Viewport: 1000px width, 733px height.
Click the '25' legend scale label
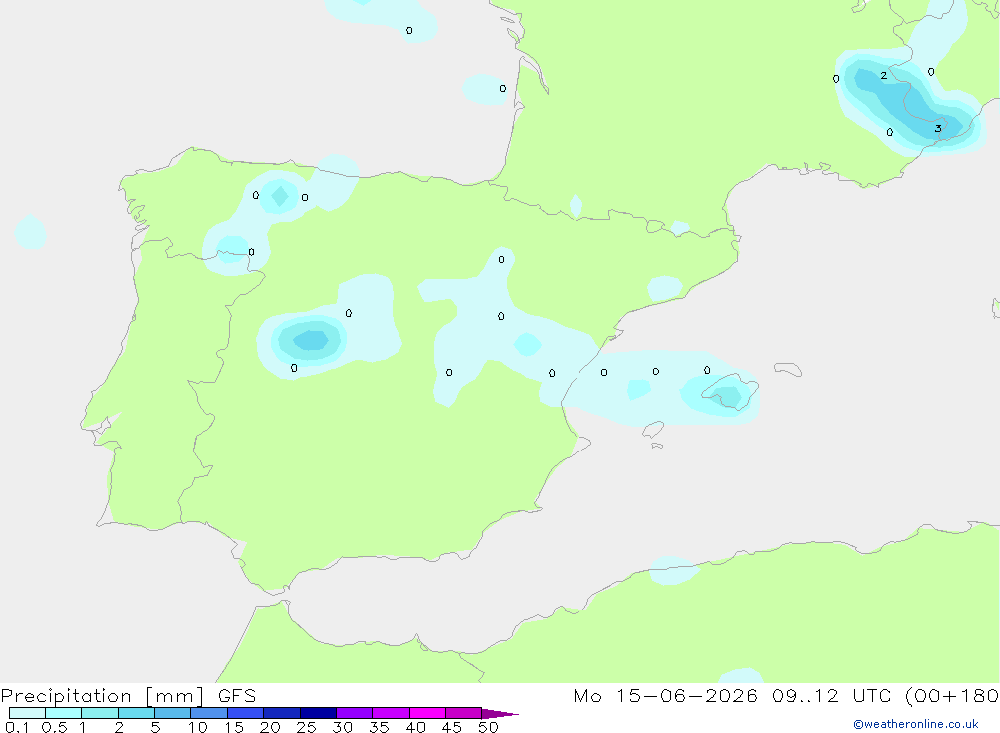point(306,727)
